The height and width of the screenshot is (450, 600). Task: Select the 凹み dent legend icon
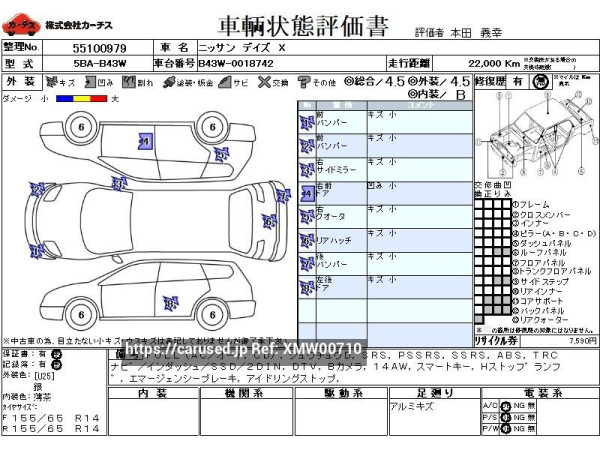point(90,82)
